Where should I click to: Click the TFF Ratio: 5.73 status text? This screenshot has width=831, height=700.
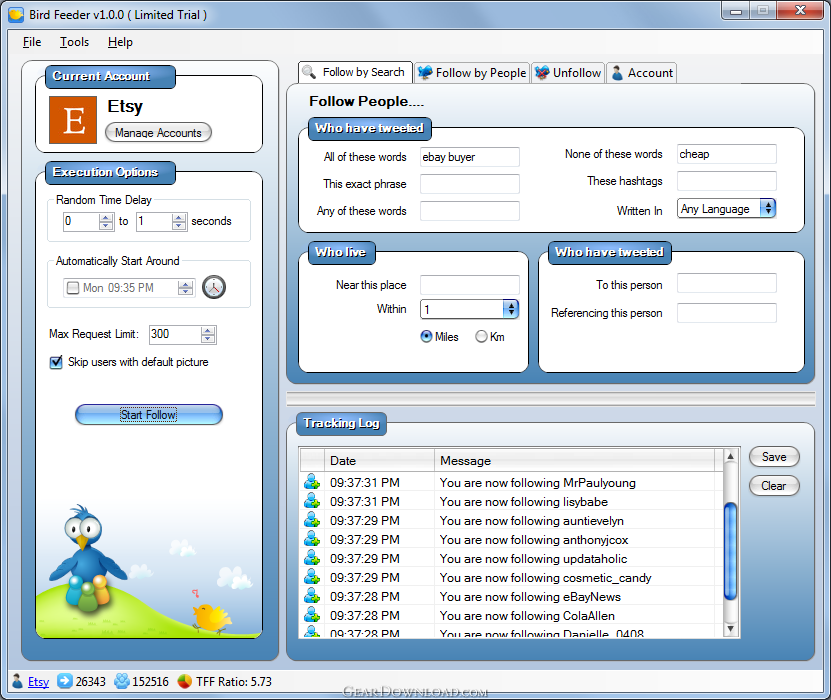(234, 681)
